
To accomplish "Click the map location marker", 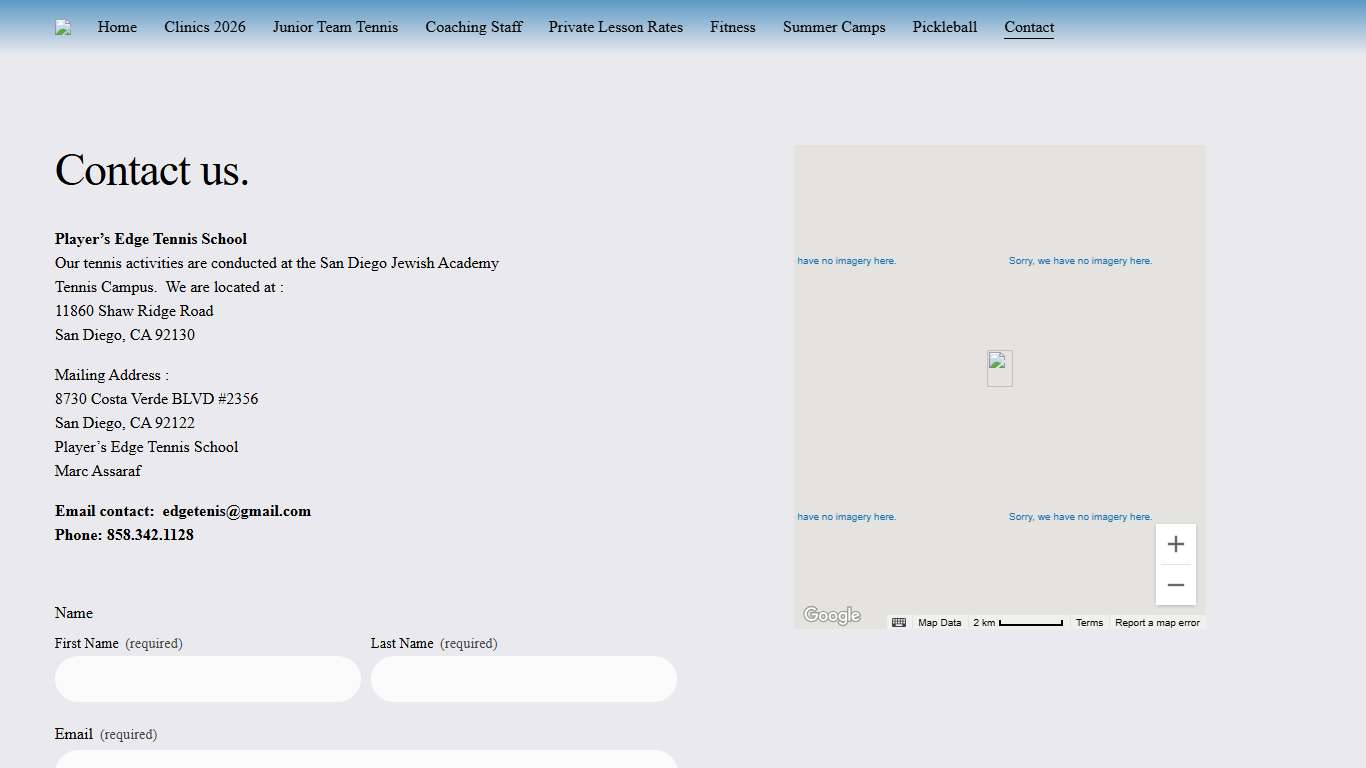I will 1000,368.
